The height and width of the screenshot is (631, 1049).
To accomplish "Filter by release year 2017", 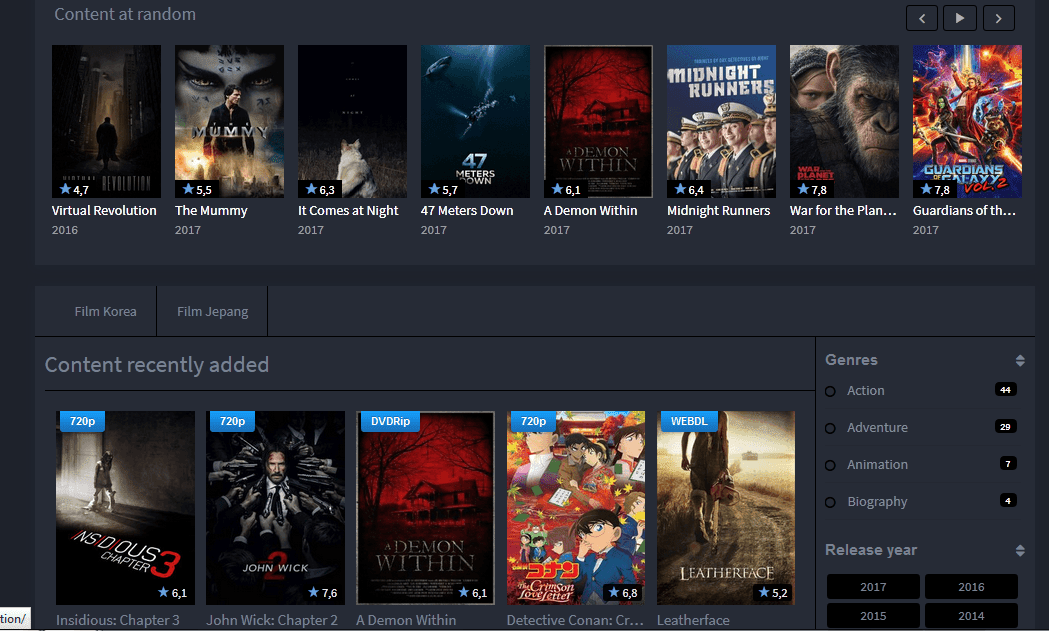I will (x=873, y=587).
